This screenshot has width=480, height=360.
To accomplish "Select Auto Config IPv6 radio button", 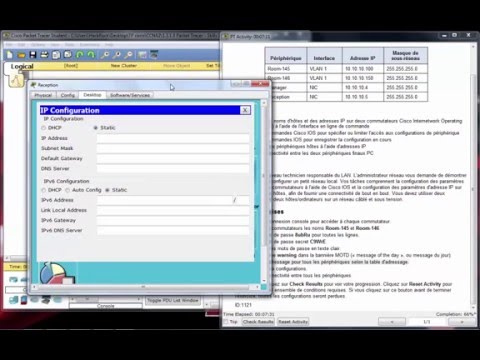I will pos(68,190).
